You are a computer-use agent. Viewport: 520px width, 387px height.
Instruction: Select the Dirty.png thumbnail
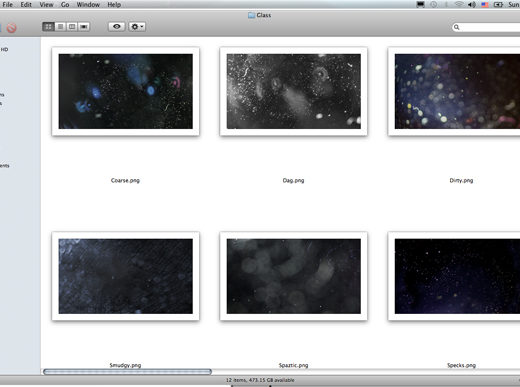click(x=454, y=91)
